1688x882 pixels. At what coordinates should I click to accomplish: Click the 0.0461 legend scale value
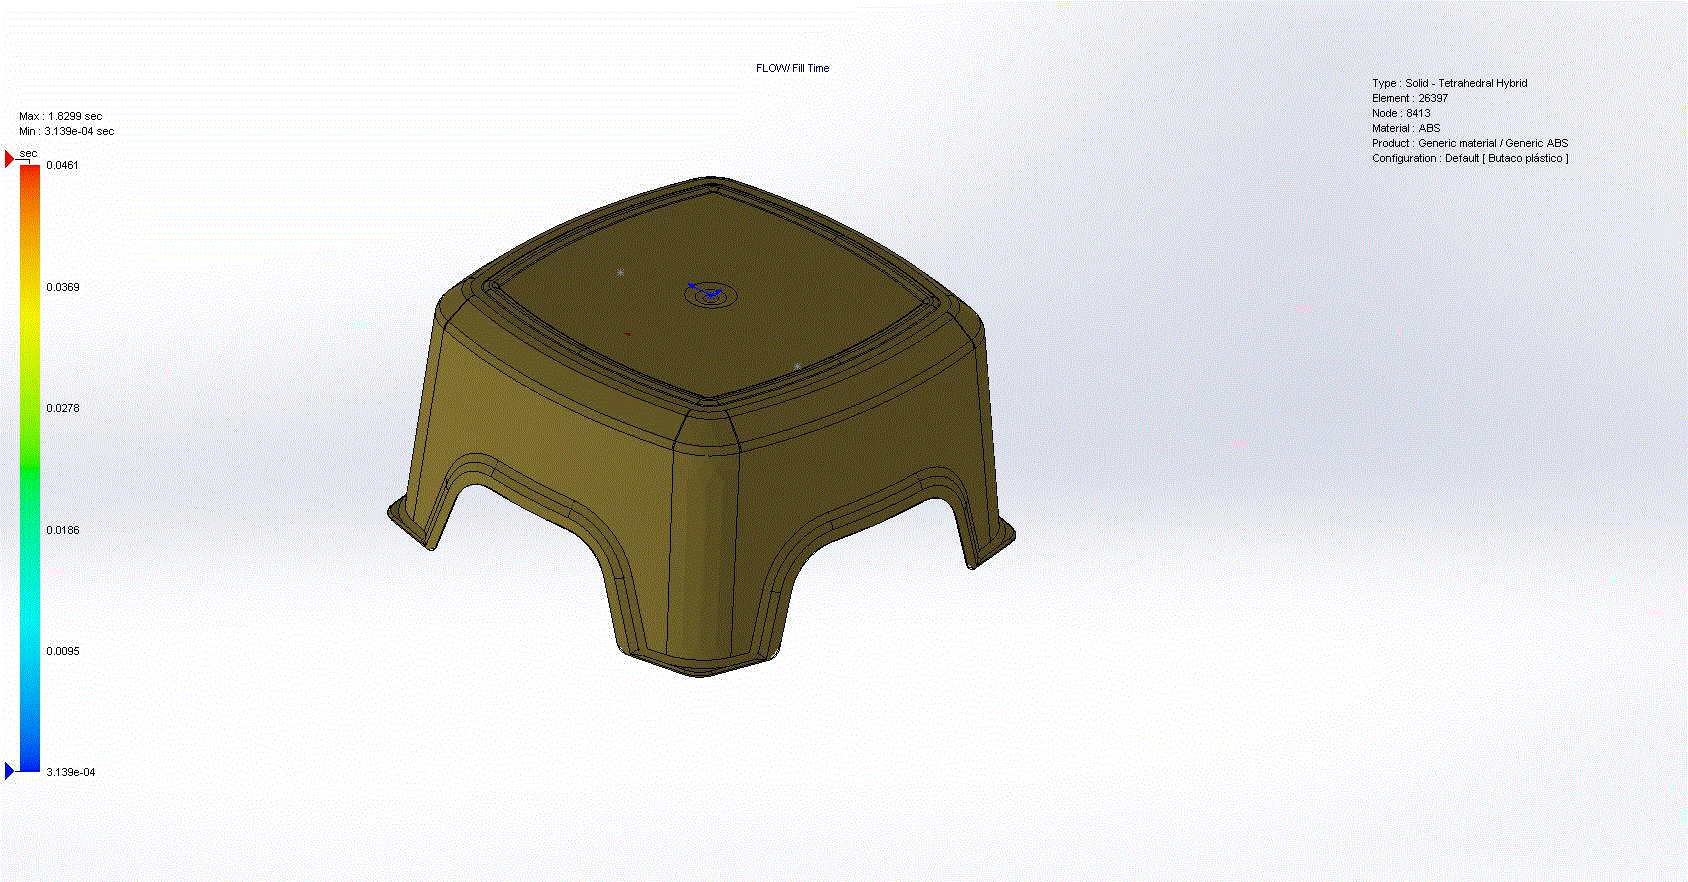coord(62,165)
